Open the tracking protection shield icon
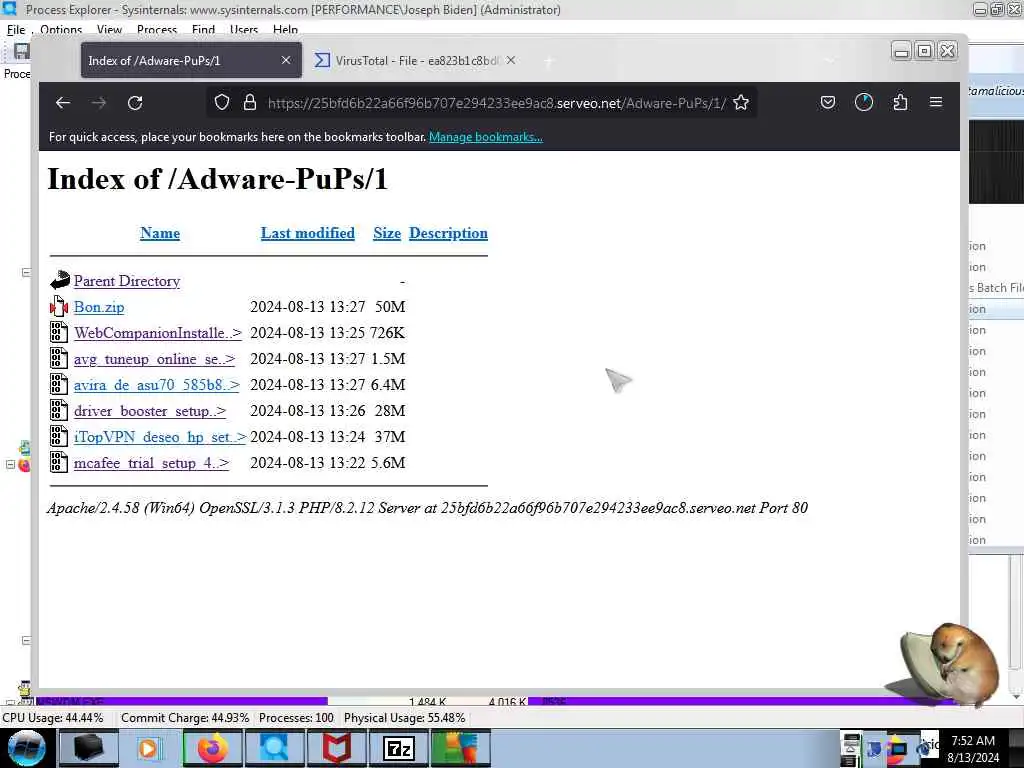 click(x=222, y=103)
